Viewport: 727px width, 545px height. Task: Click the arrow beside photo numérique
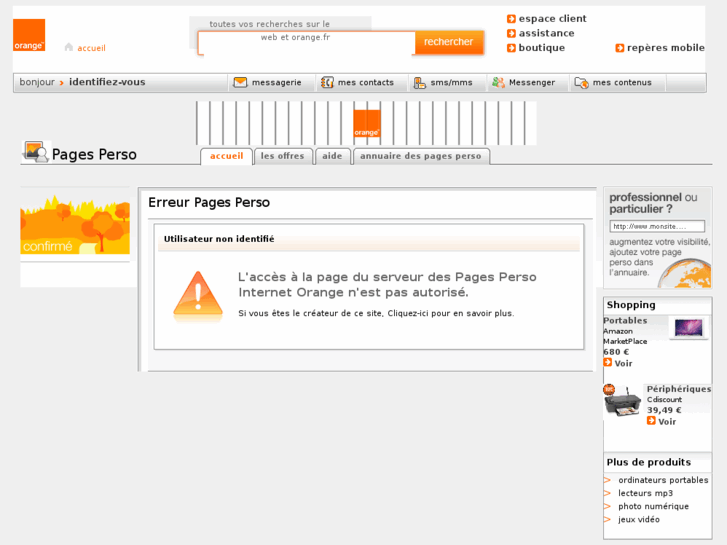[x=607, y=506]
